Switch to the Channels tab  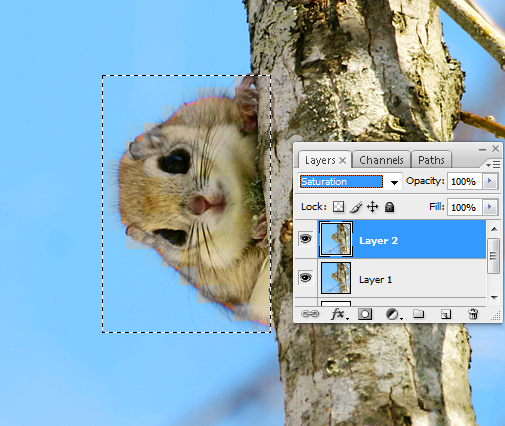pyautogui.click(x=381, y=160)
